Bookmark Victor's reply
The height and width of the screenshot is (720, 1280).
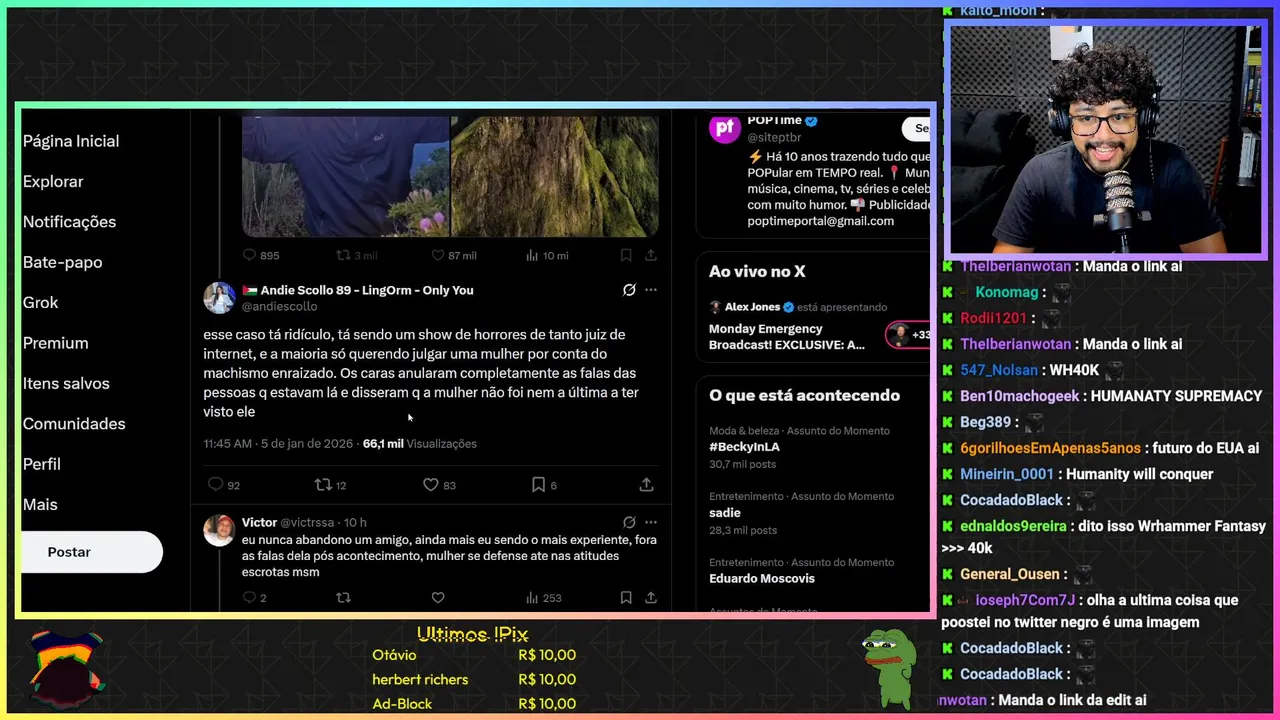click(626, 597)
